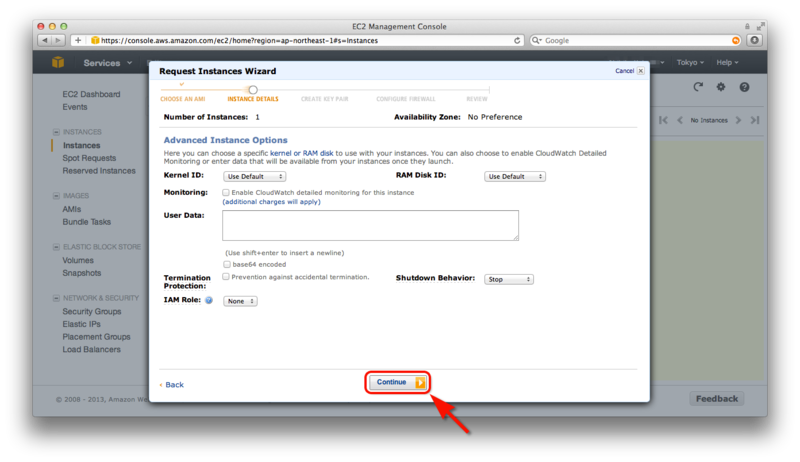Click the Continue button
The image size is (800, 462).
click(x=398, y=382)
